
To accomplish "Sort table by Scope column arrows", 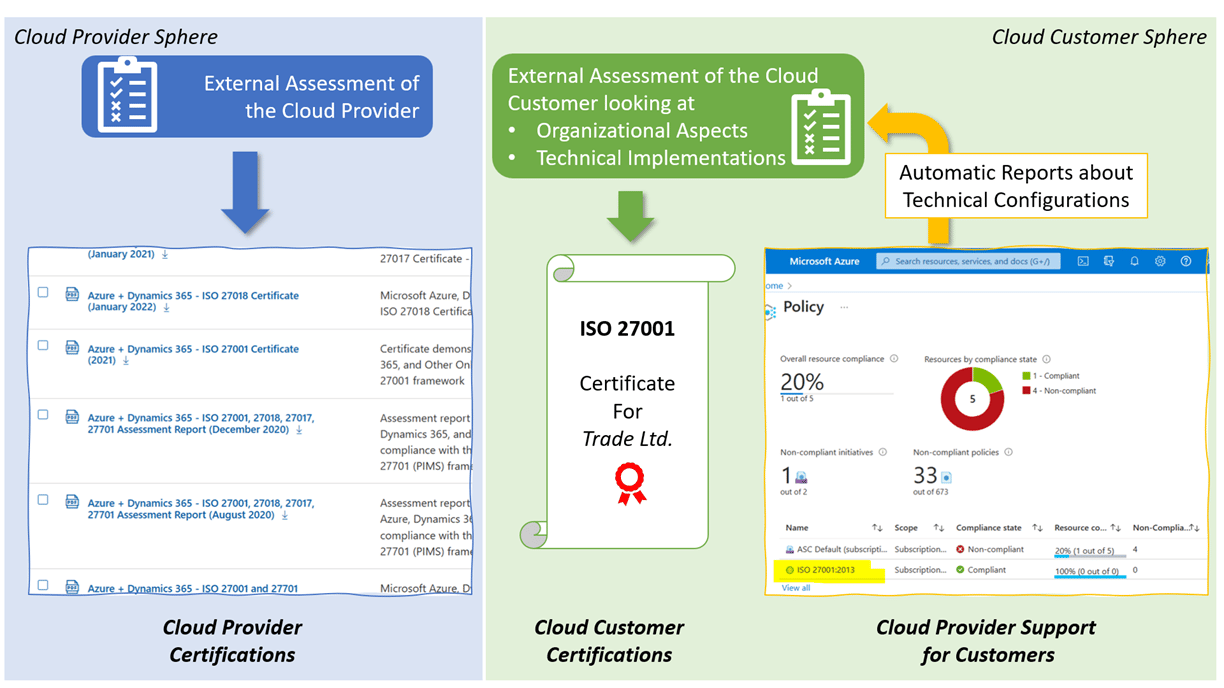I will [939, 527].
